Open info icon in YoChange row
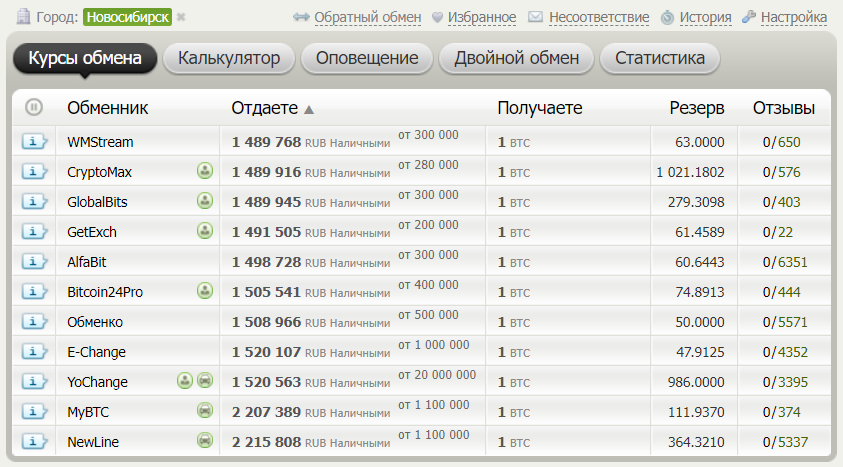This screenshot has width=843, height=467. point(34,382)
